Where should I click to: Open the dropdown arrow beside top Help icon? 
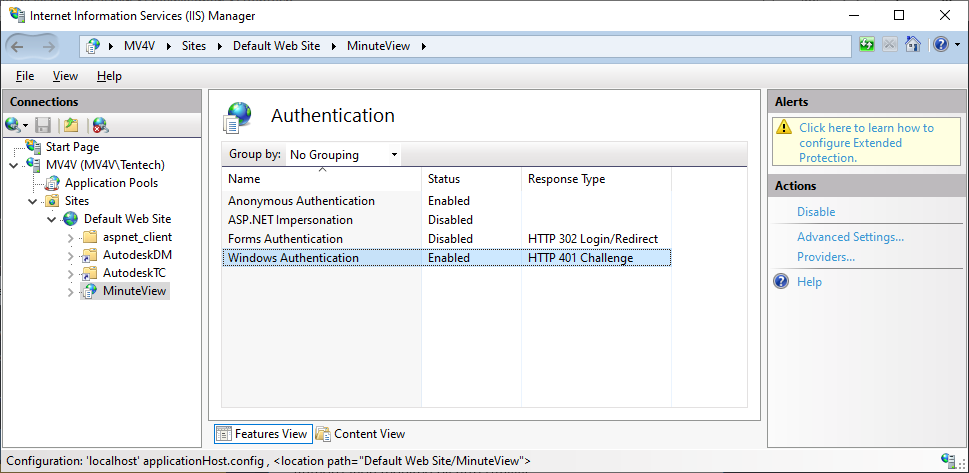coord(957,45)
